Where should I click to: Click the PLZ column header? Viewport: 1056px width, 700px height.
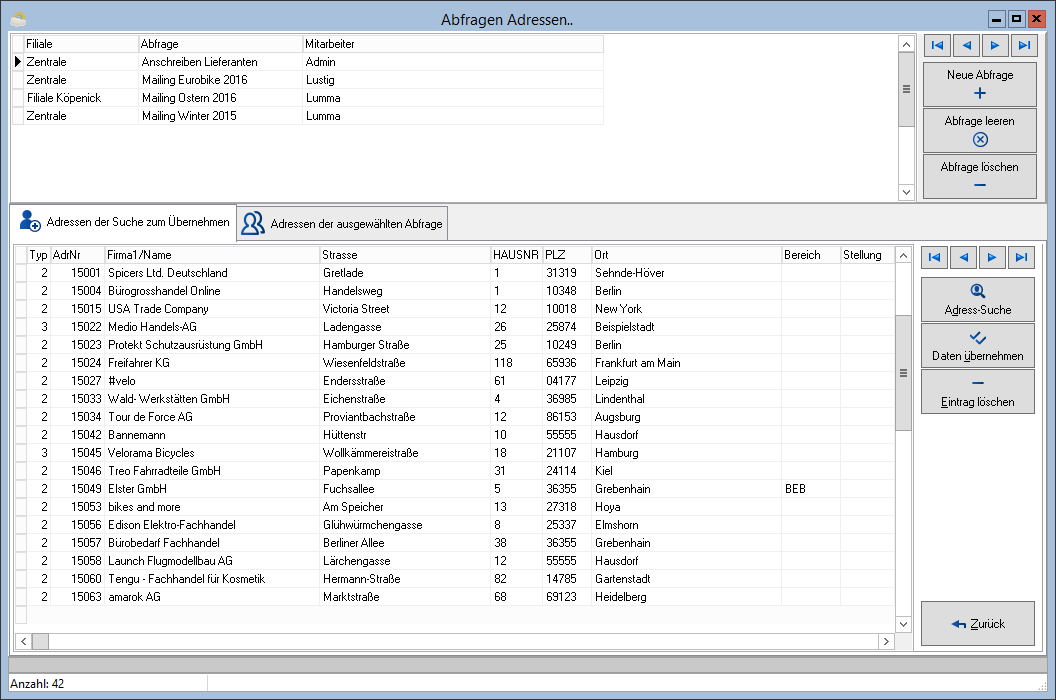567,255
